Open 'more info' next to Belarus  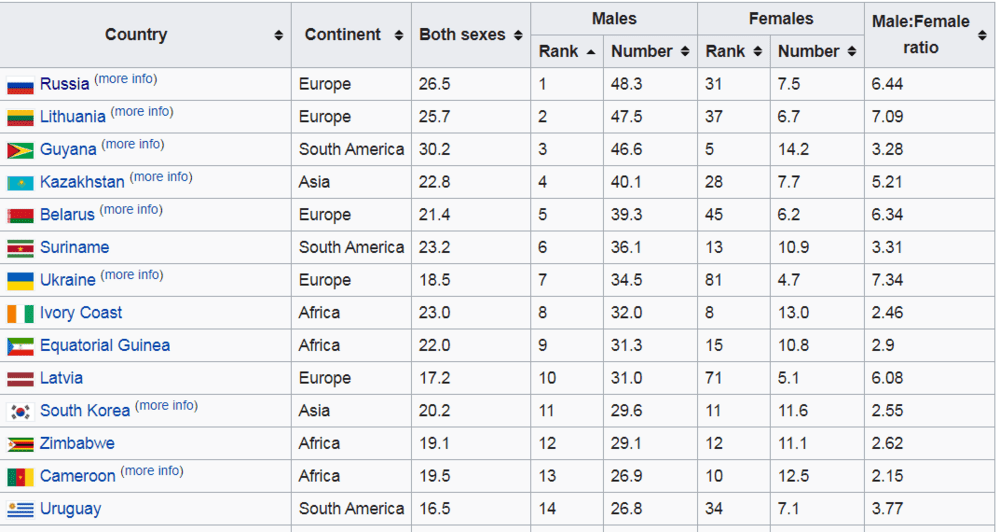coord(130,210)
